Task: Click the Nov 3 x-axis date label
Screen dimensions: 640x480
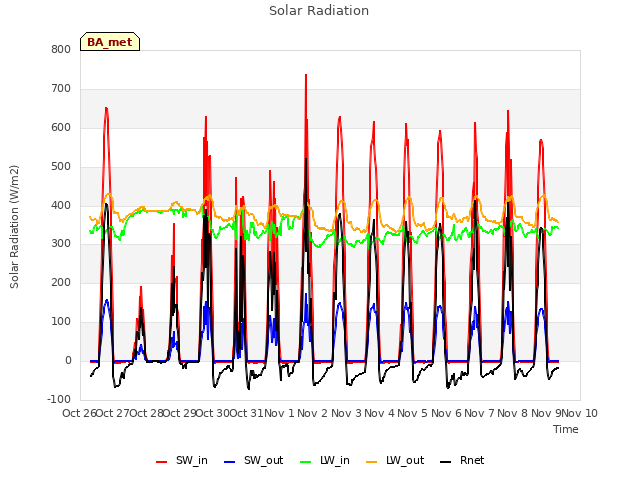Action: click(346, 413)
